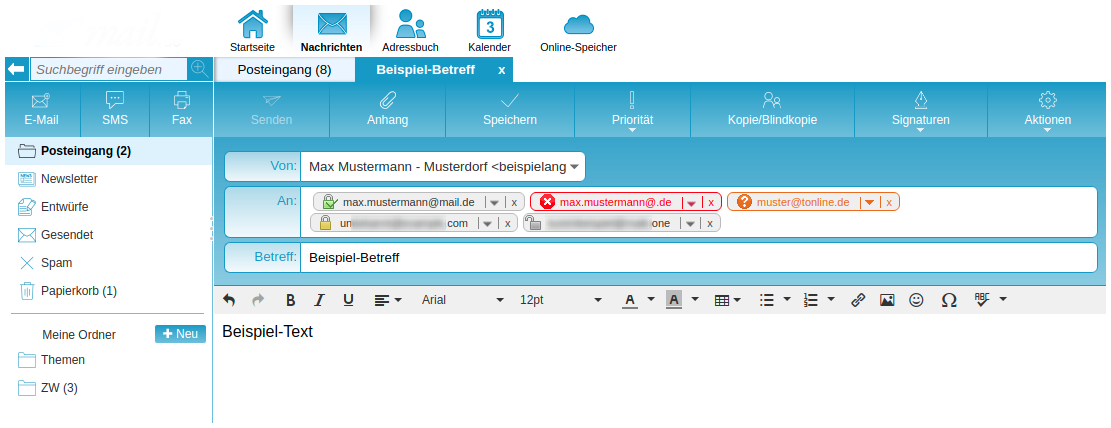Toggle underline formatting
Viewport: 1111px width, 428px height.
pos(348,300)
